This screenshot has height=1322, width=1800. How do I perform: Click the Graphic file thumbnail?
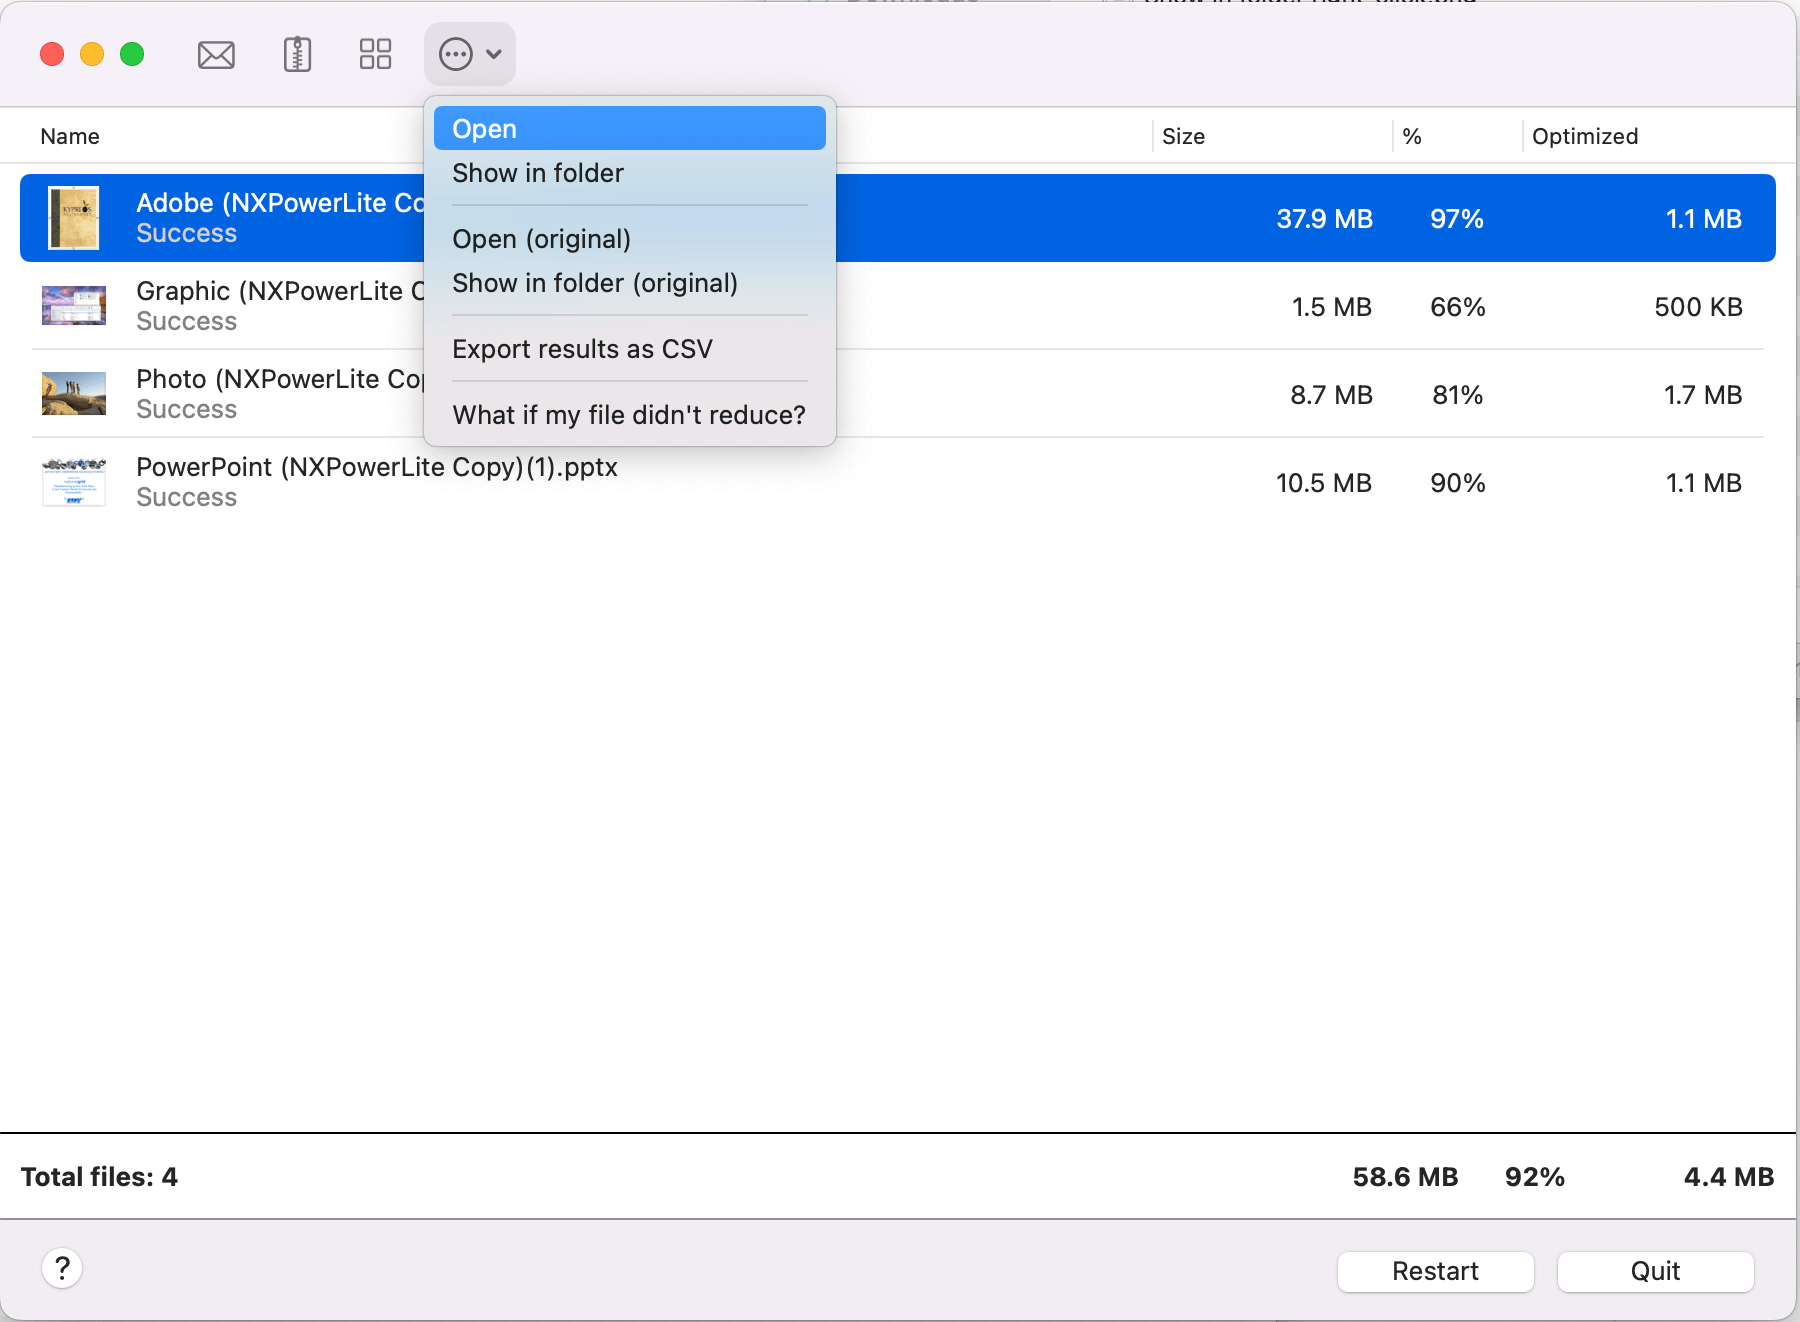click(73, 305)
